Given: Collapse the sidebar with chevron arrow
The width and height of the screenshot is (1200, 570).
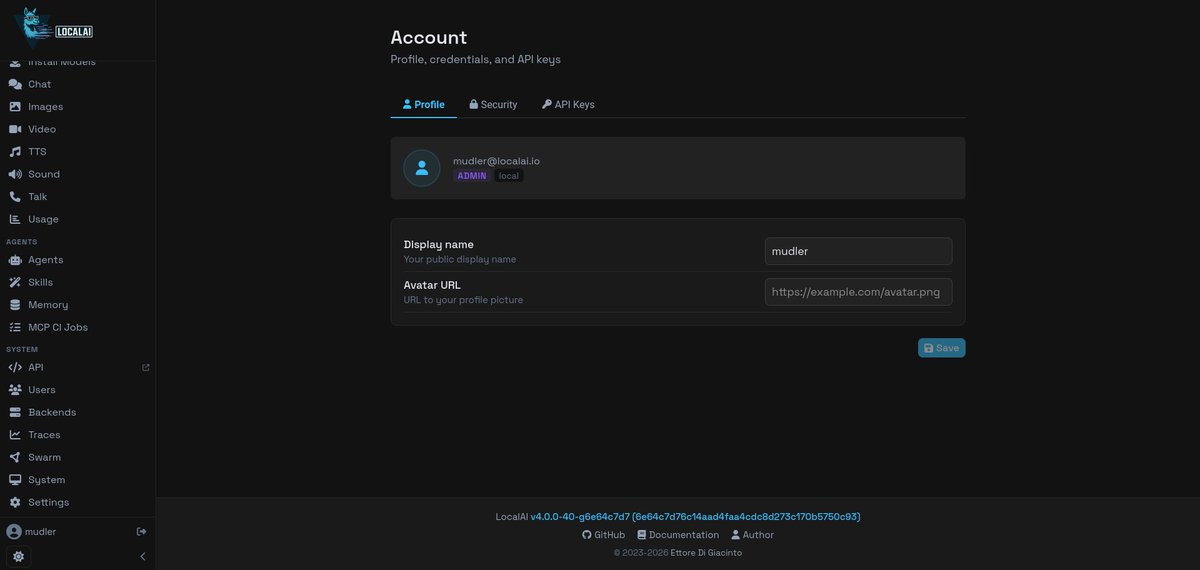Looking at the screenshot, I should click(142, 556).
